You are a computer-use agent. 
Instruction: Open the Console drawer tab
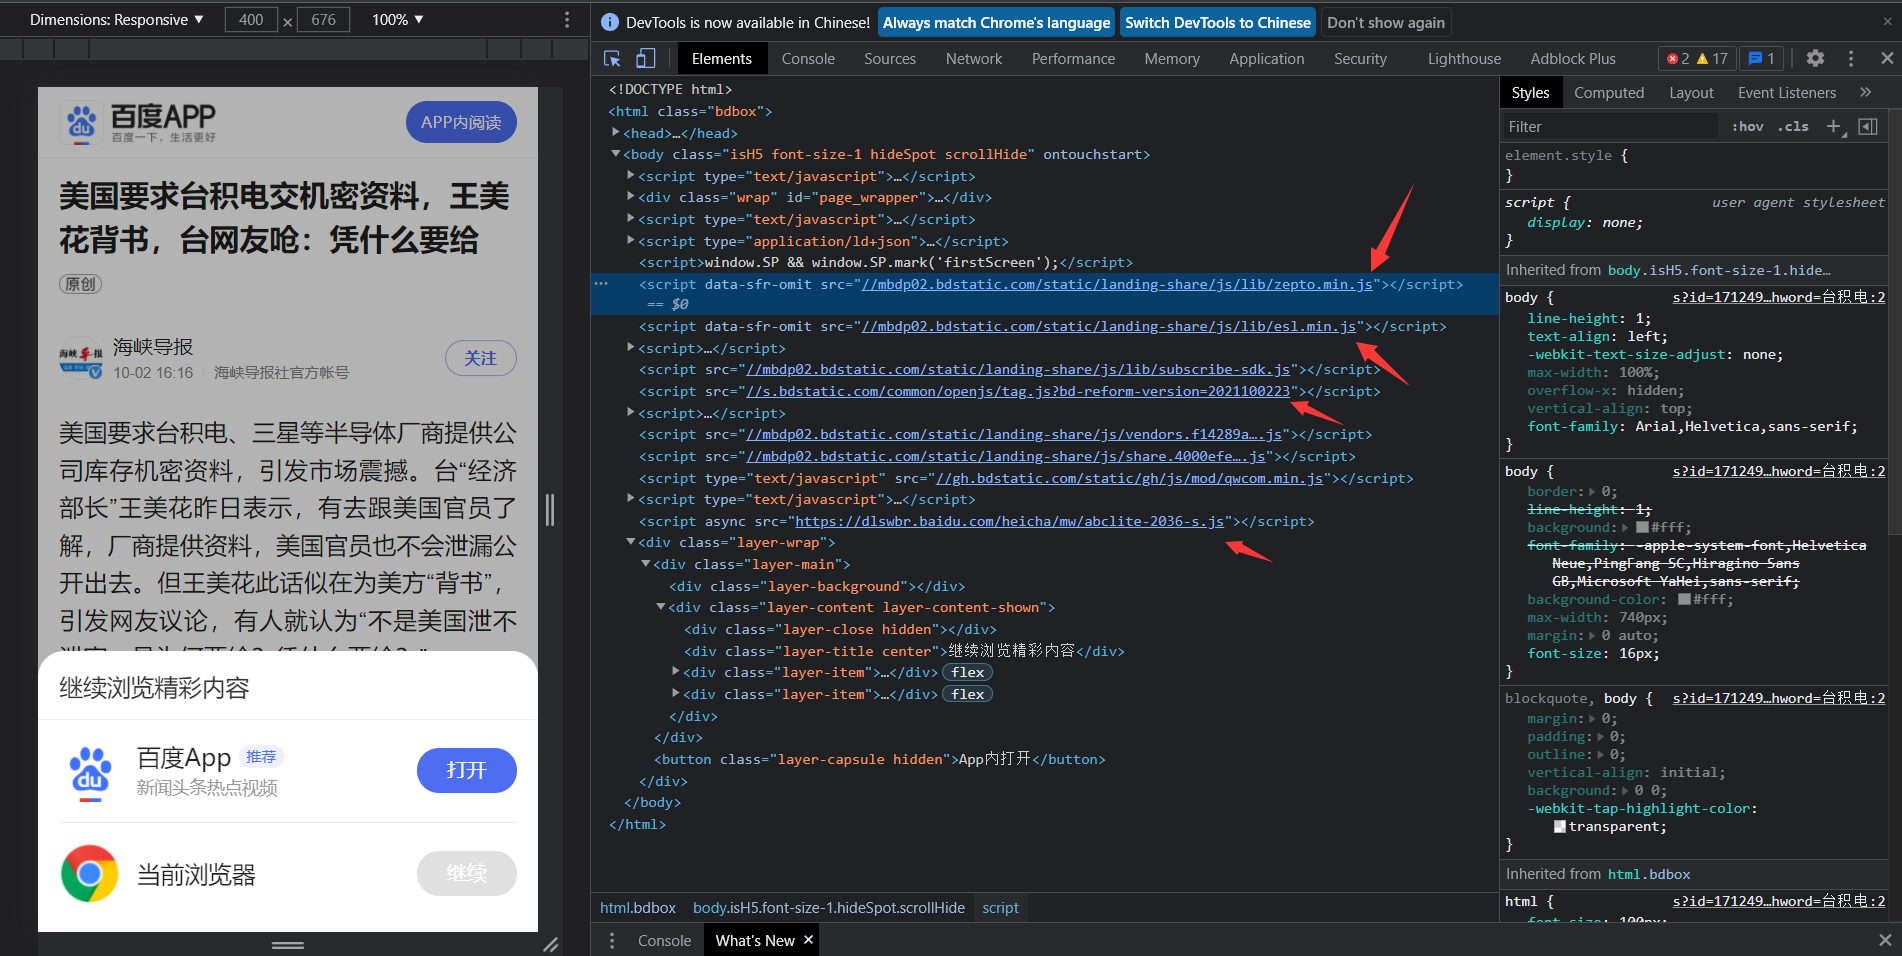[x=664, y=940]
